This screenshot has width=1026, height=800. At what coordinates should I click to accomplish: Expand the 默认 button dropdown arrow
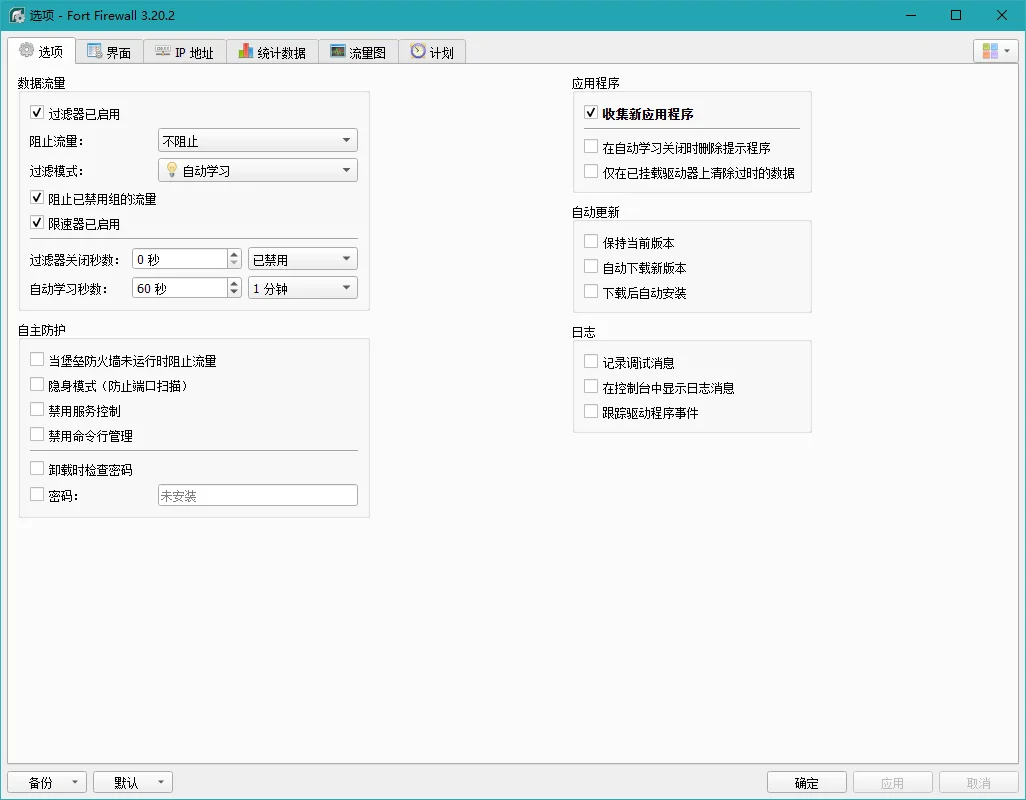(x=161, y=782)
